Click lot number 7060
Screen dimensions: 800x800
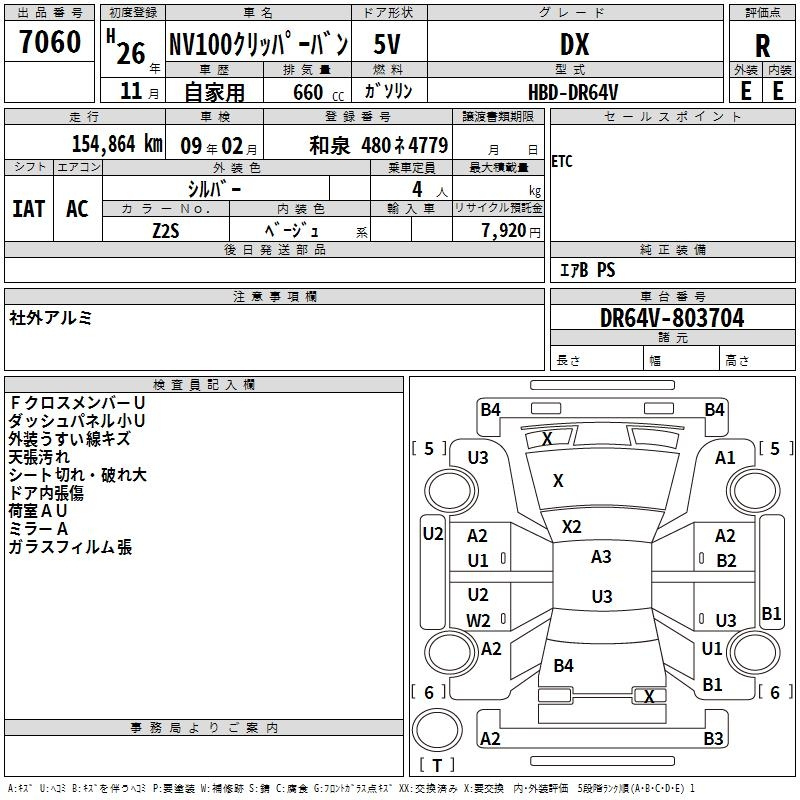(50, 41)
